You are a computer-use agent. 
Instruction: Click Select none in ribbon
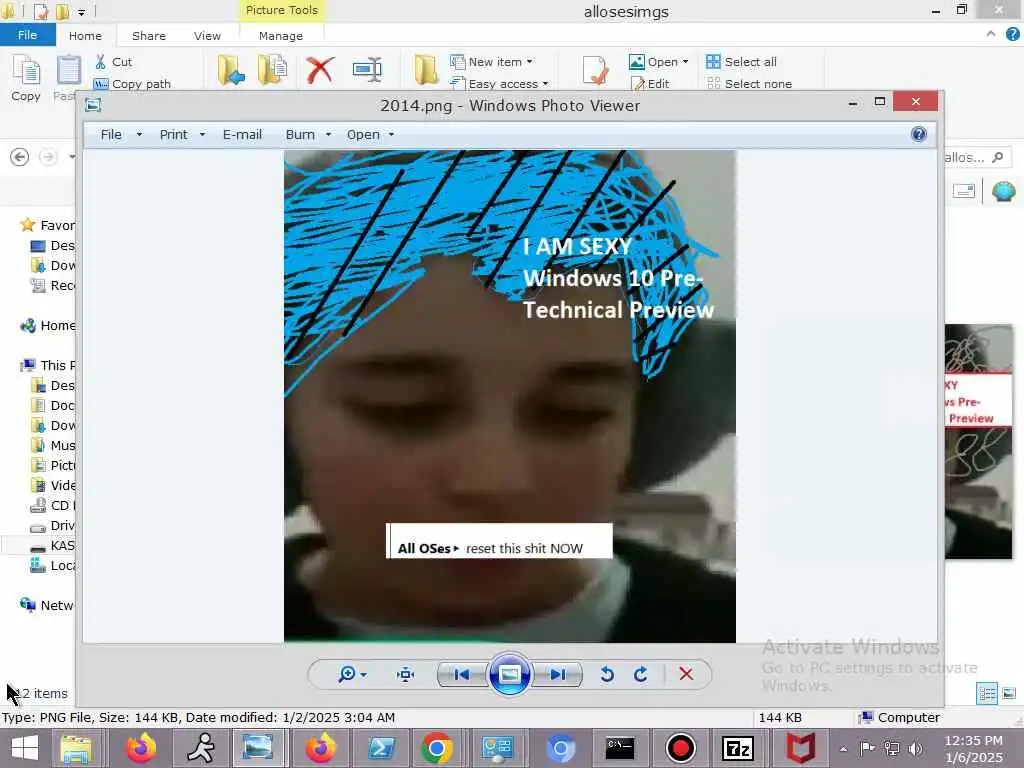coord(749,84)
